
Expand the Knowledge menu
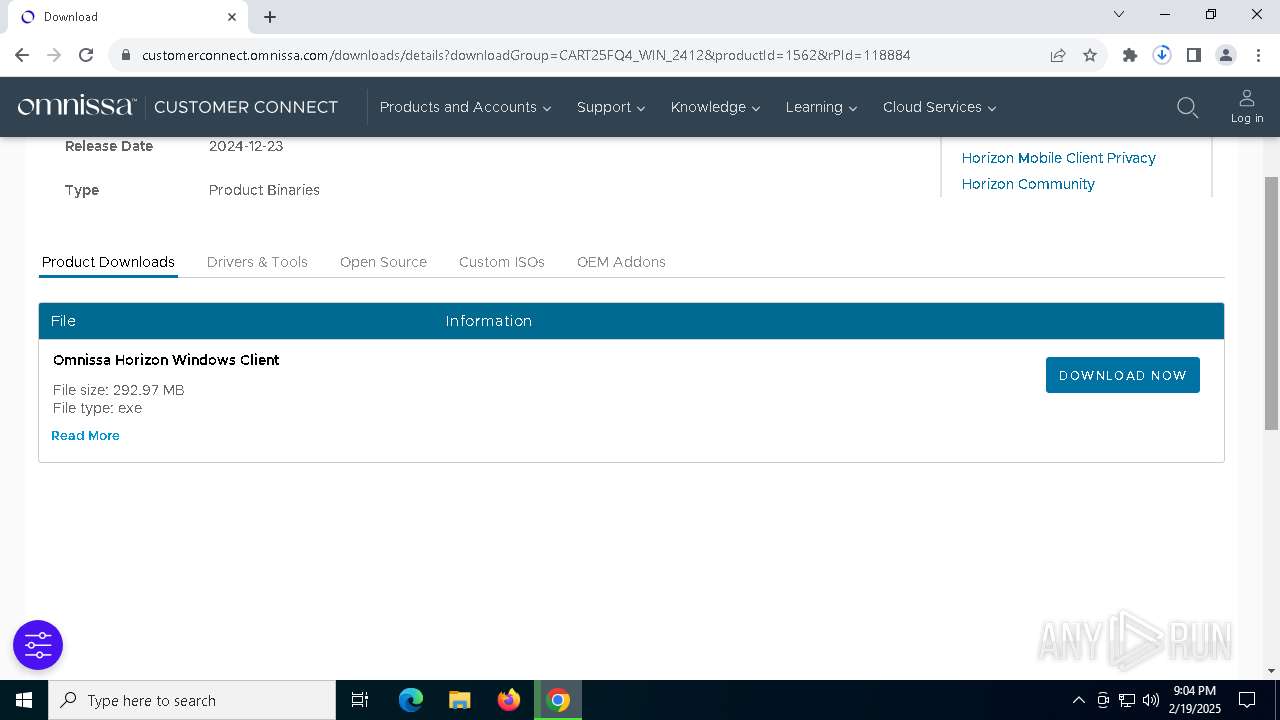coord(715,107)
